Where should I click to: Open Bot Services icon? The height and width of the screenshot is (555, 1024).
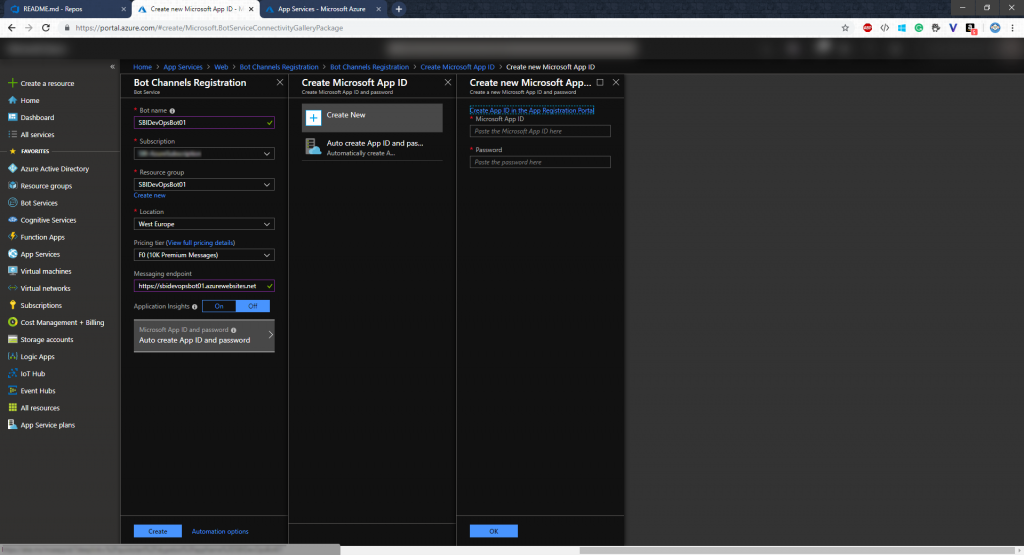point(12,202)
